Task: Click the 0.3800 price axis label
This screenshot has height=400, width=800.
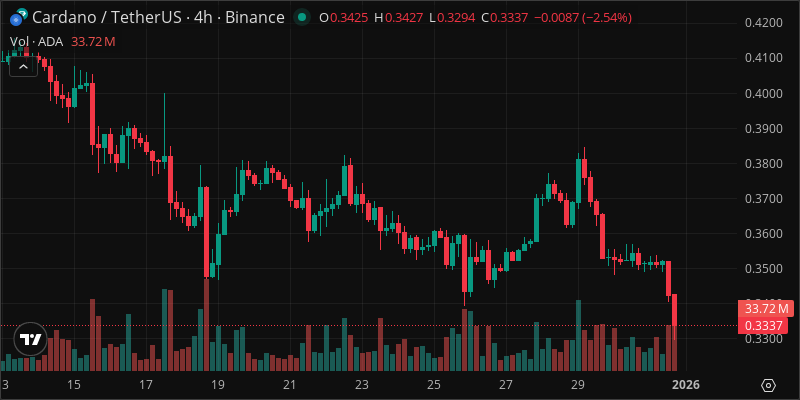Action: [x=762, y=164]
